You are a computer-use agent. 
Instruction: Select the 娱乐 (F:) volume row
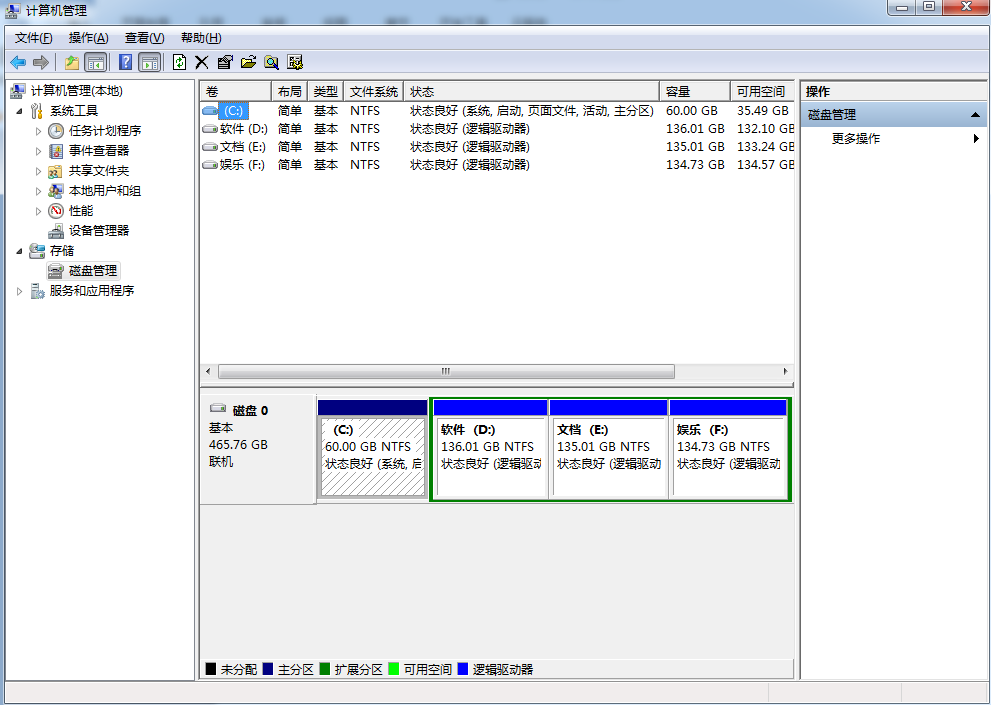click(x=497, y=164)
